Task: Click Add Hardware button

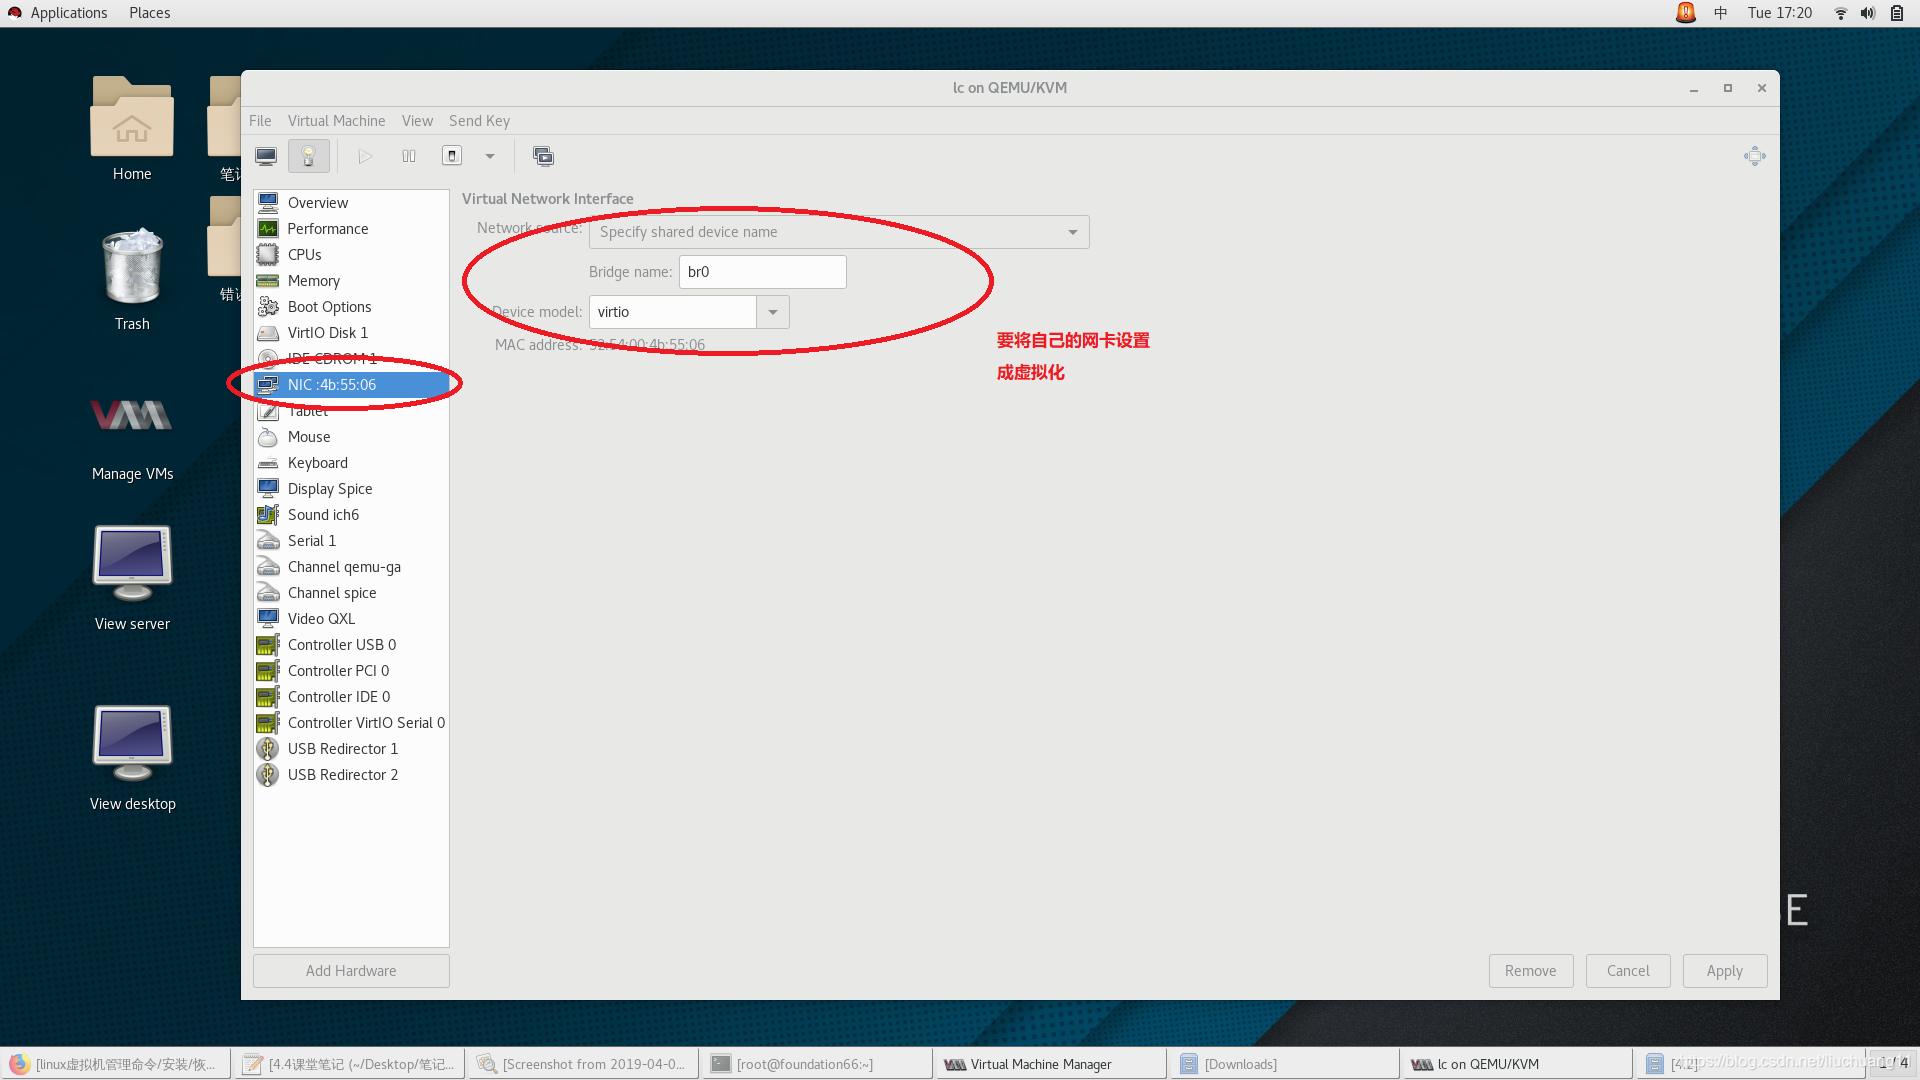Action: (351, 971)
